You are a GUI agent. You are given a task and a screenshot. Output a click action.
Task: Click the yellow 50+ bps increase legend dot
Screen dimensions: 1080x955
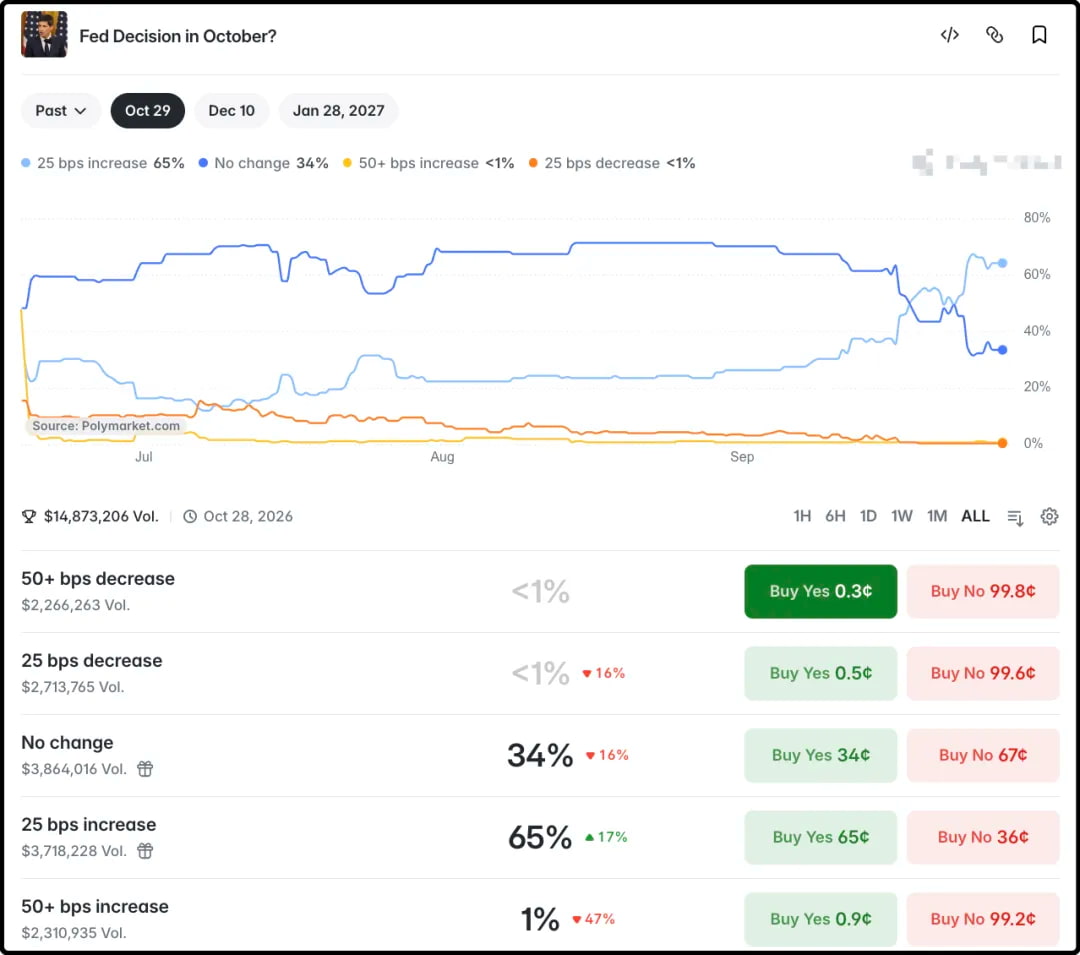[347, 163]
